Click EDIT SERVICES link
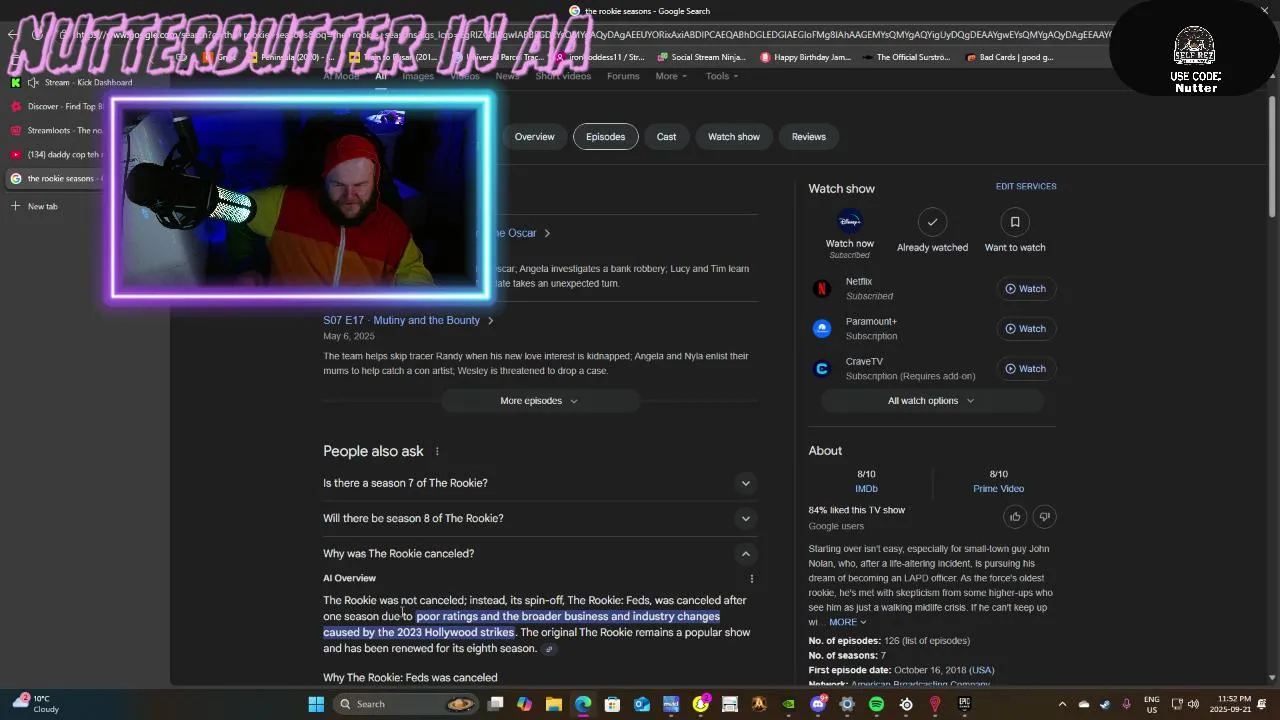Screen dimensions: 1280x720 [1026, 187]
